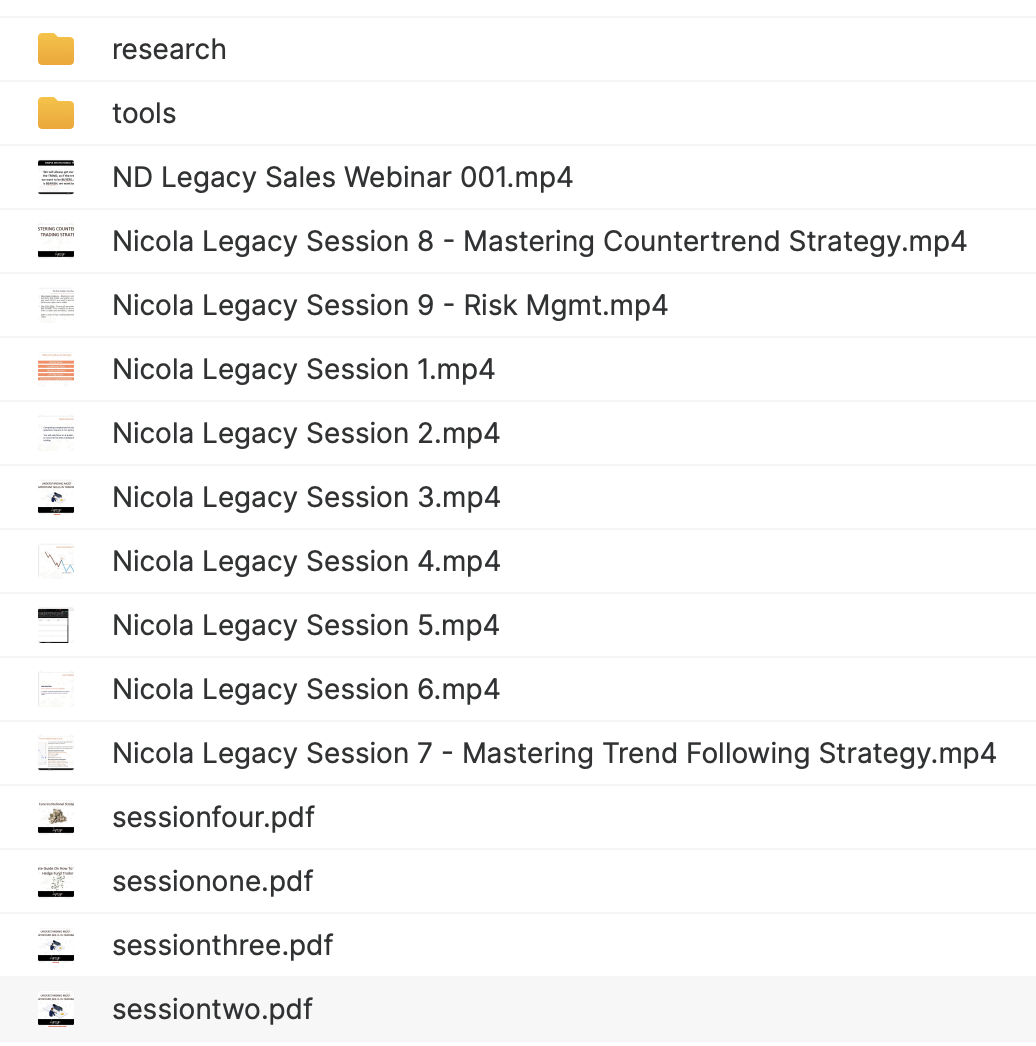Screen dimensions: 1036x1046
Task: Open ND Legacy Sales Webinar 001.mp4
Action: (342, 177)
